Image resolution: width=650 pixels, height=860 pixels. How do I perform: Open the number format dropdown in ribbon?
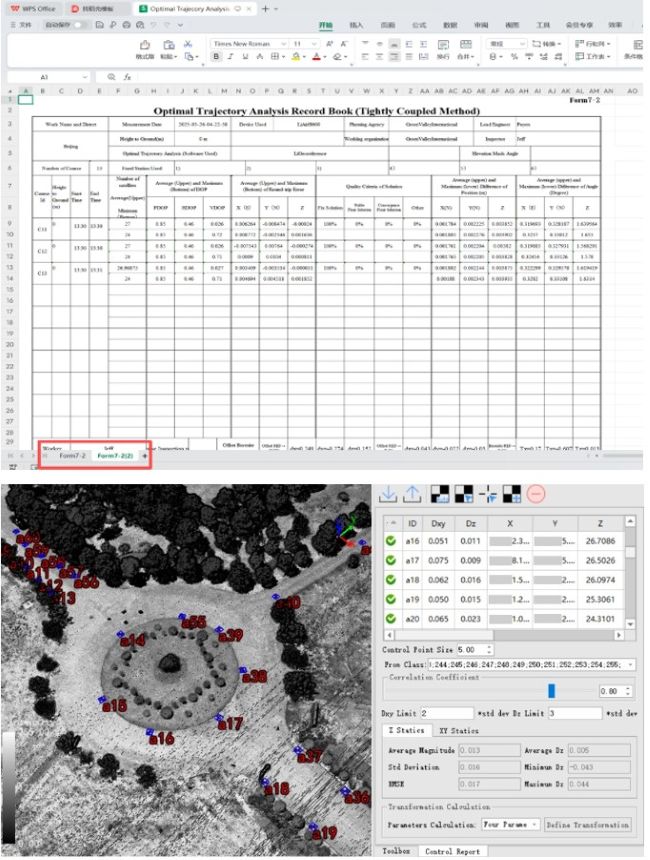point(522,43)
